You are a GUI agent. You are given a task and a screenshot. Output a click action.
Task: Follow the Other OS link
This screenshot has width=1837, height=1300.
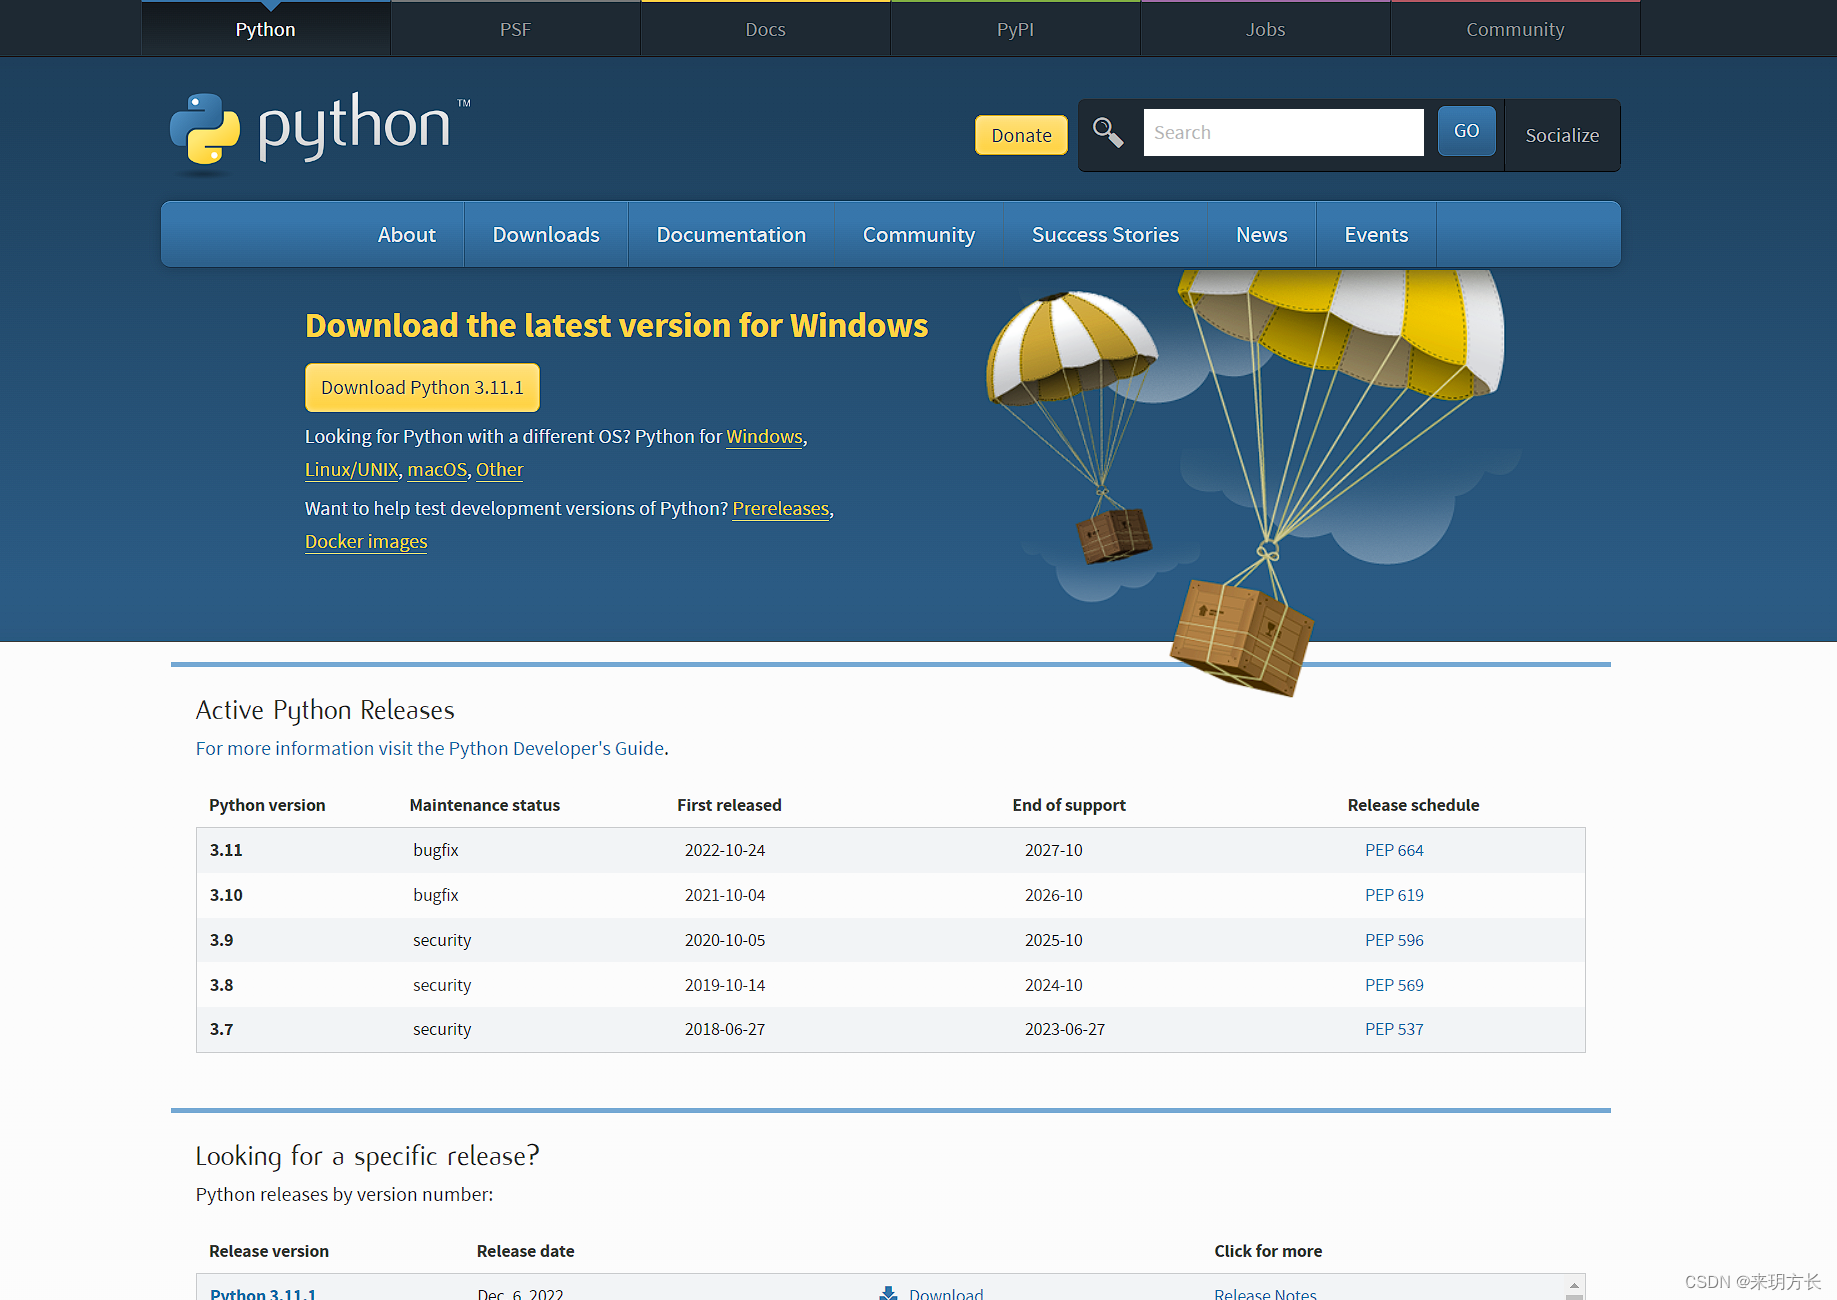499,469
